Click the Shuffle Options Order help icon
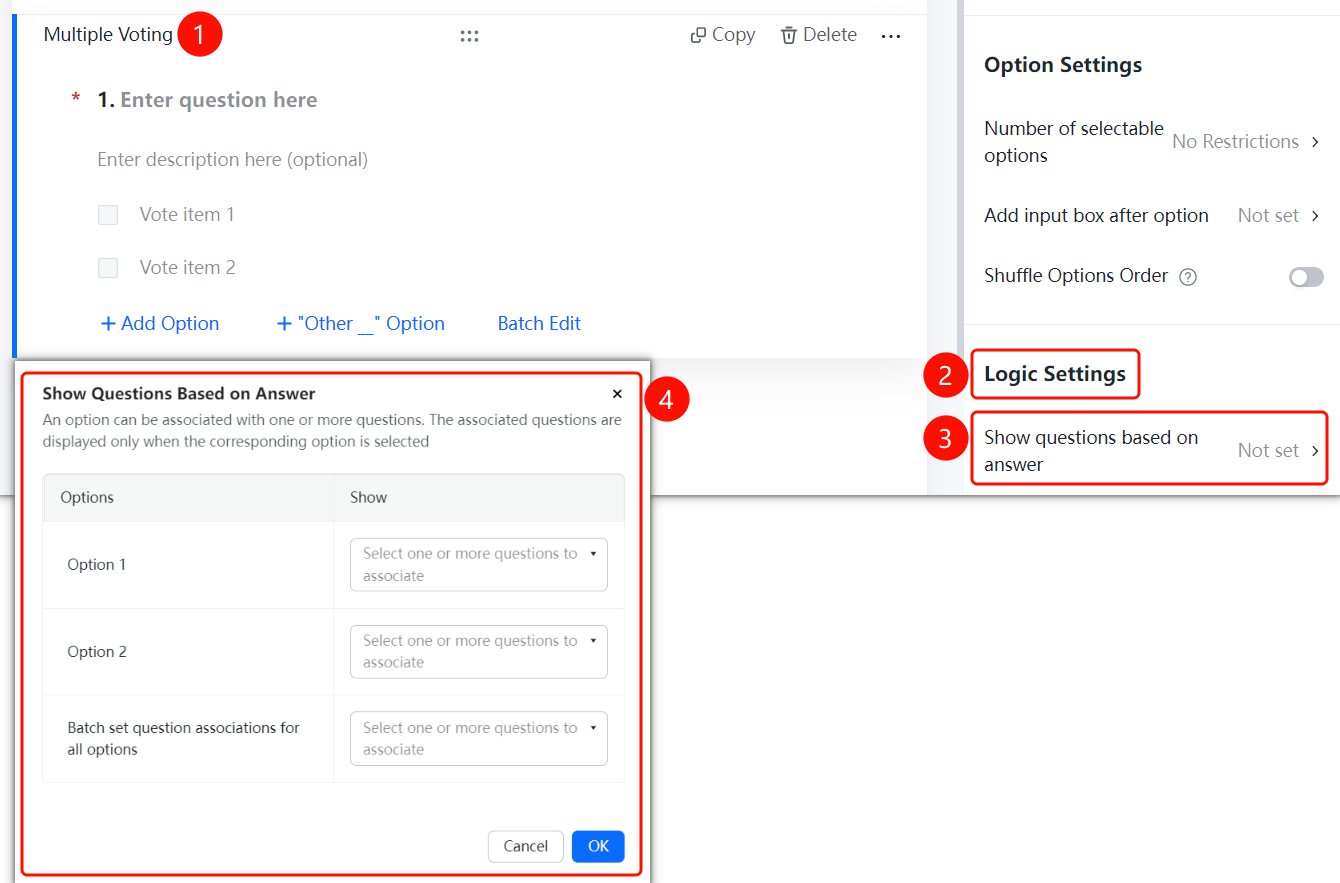1340x883 pixels. (x=1188, y=277)
